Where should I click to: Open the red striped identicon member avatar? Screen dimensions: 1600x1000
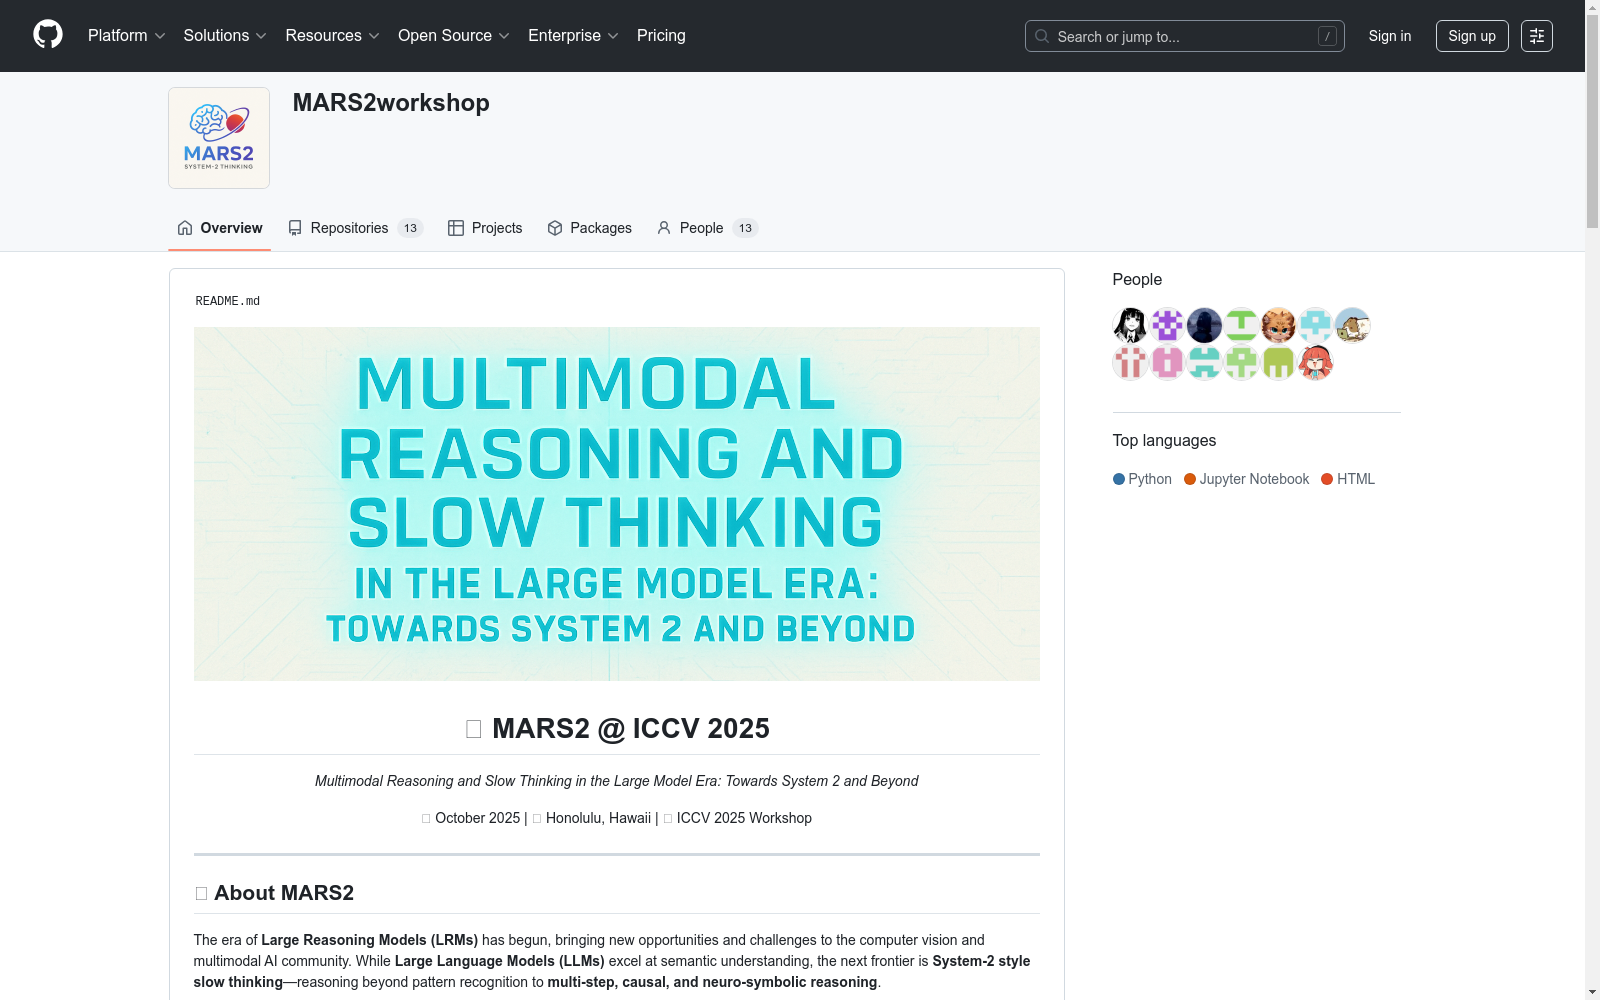click(x=1131, y=362)
